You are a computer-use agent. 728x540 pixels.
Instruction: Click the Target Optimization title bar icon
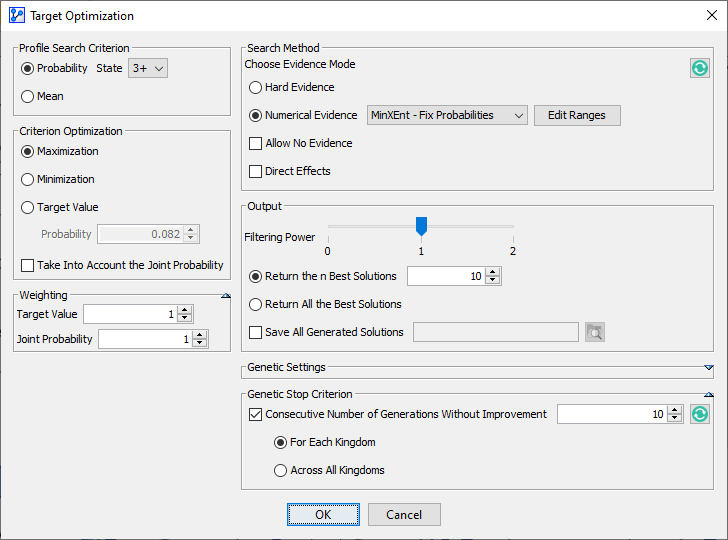tap(17, 15)
